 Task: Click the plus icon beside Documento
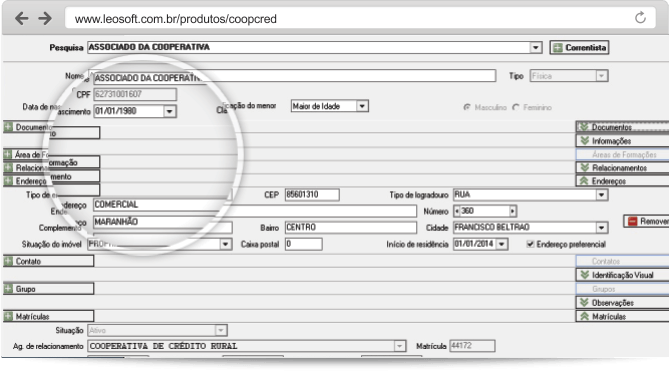tap(8, 127)
